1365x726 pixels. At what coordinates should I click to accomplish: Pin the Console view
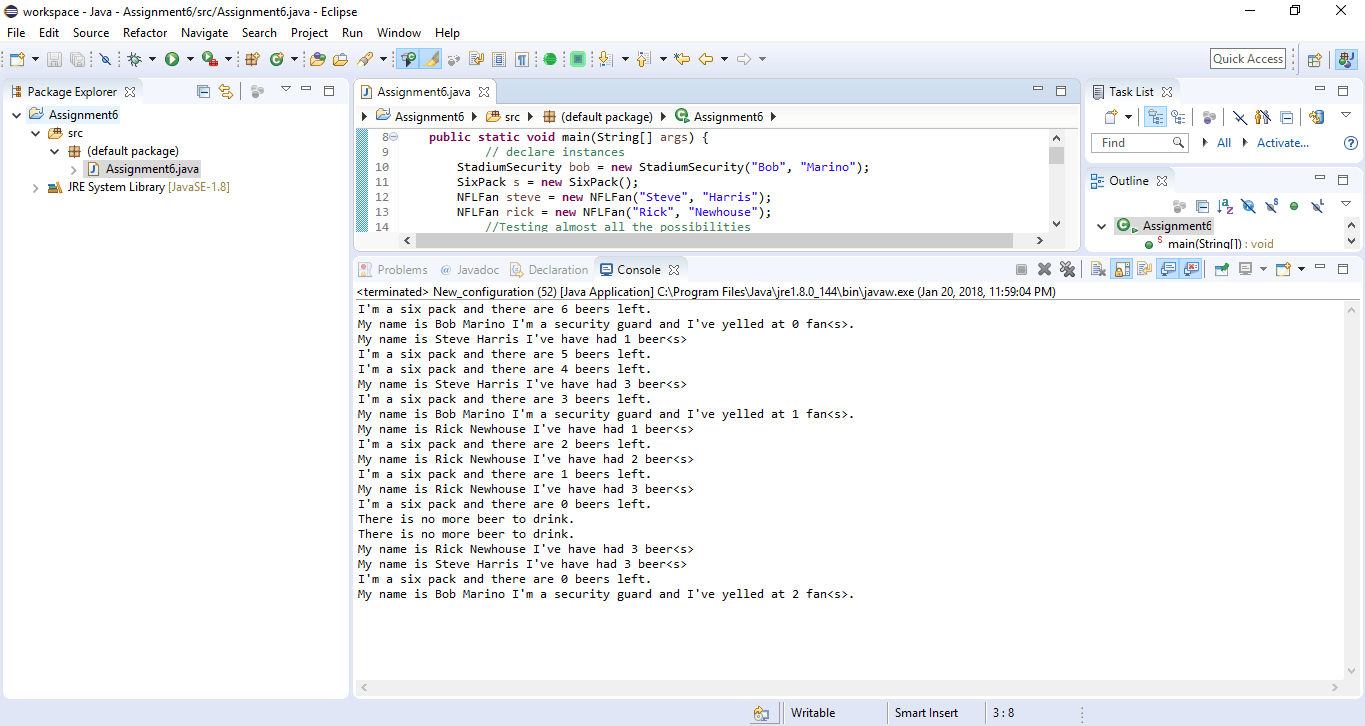pos(1221,269)
